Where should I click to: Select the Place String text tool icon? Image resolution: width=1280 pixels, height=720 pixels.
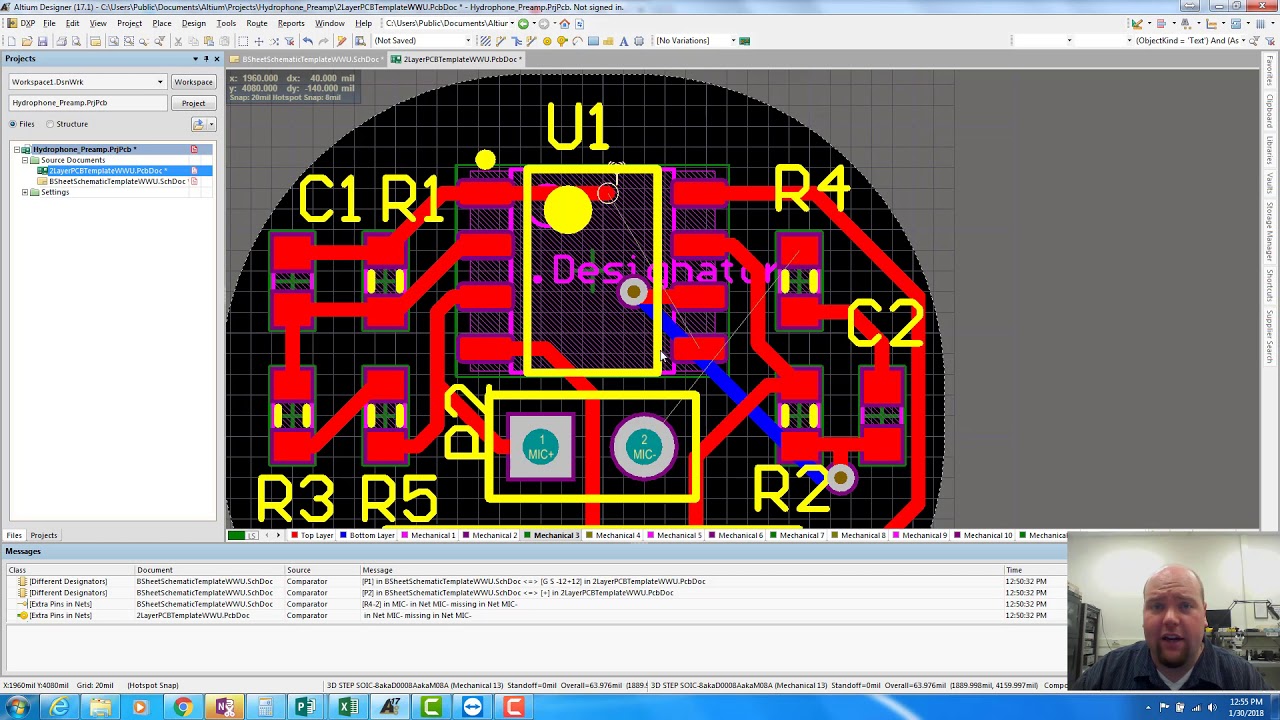[624, 41]
